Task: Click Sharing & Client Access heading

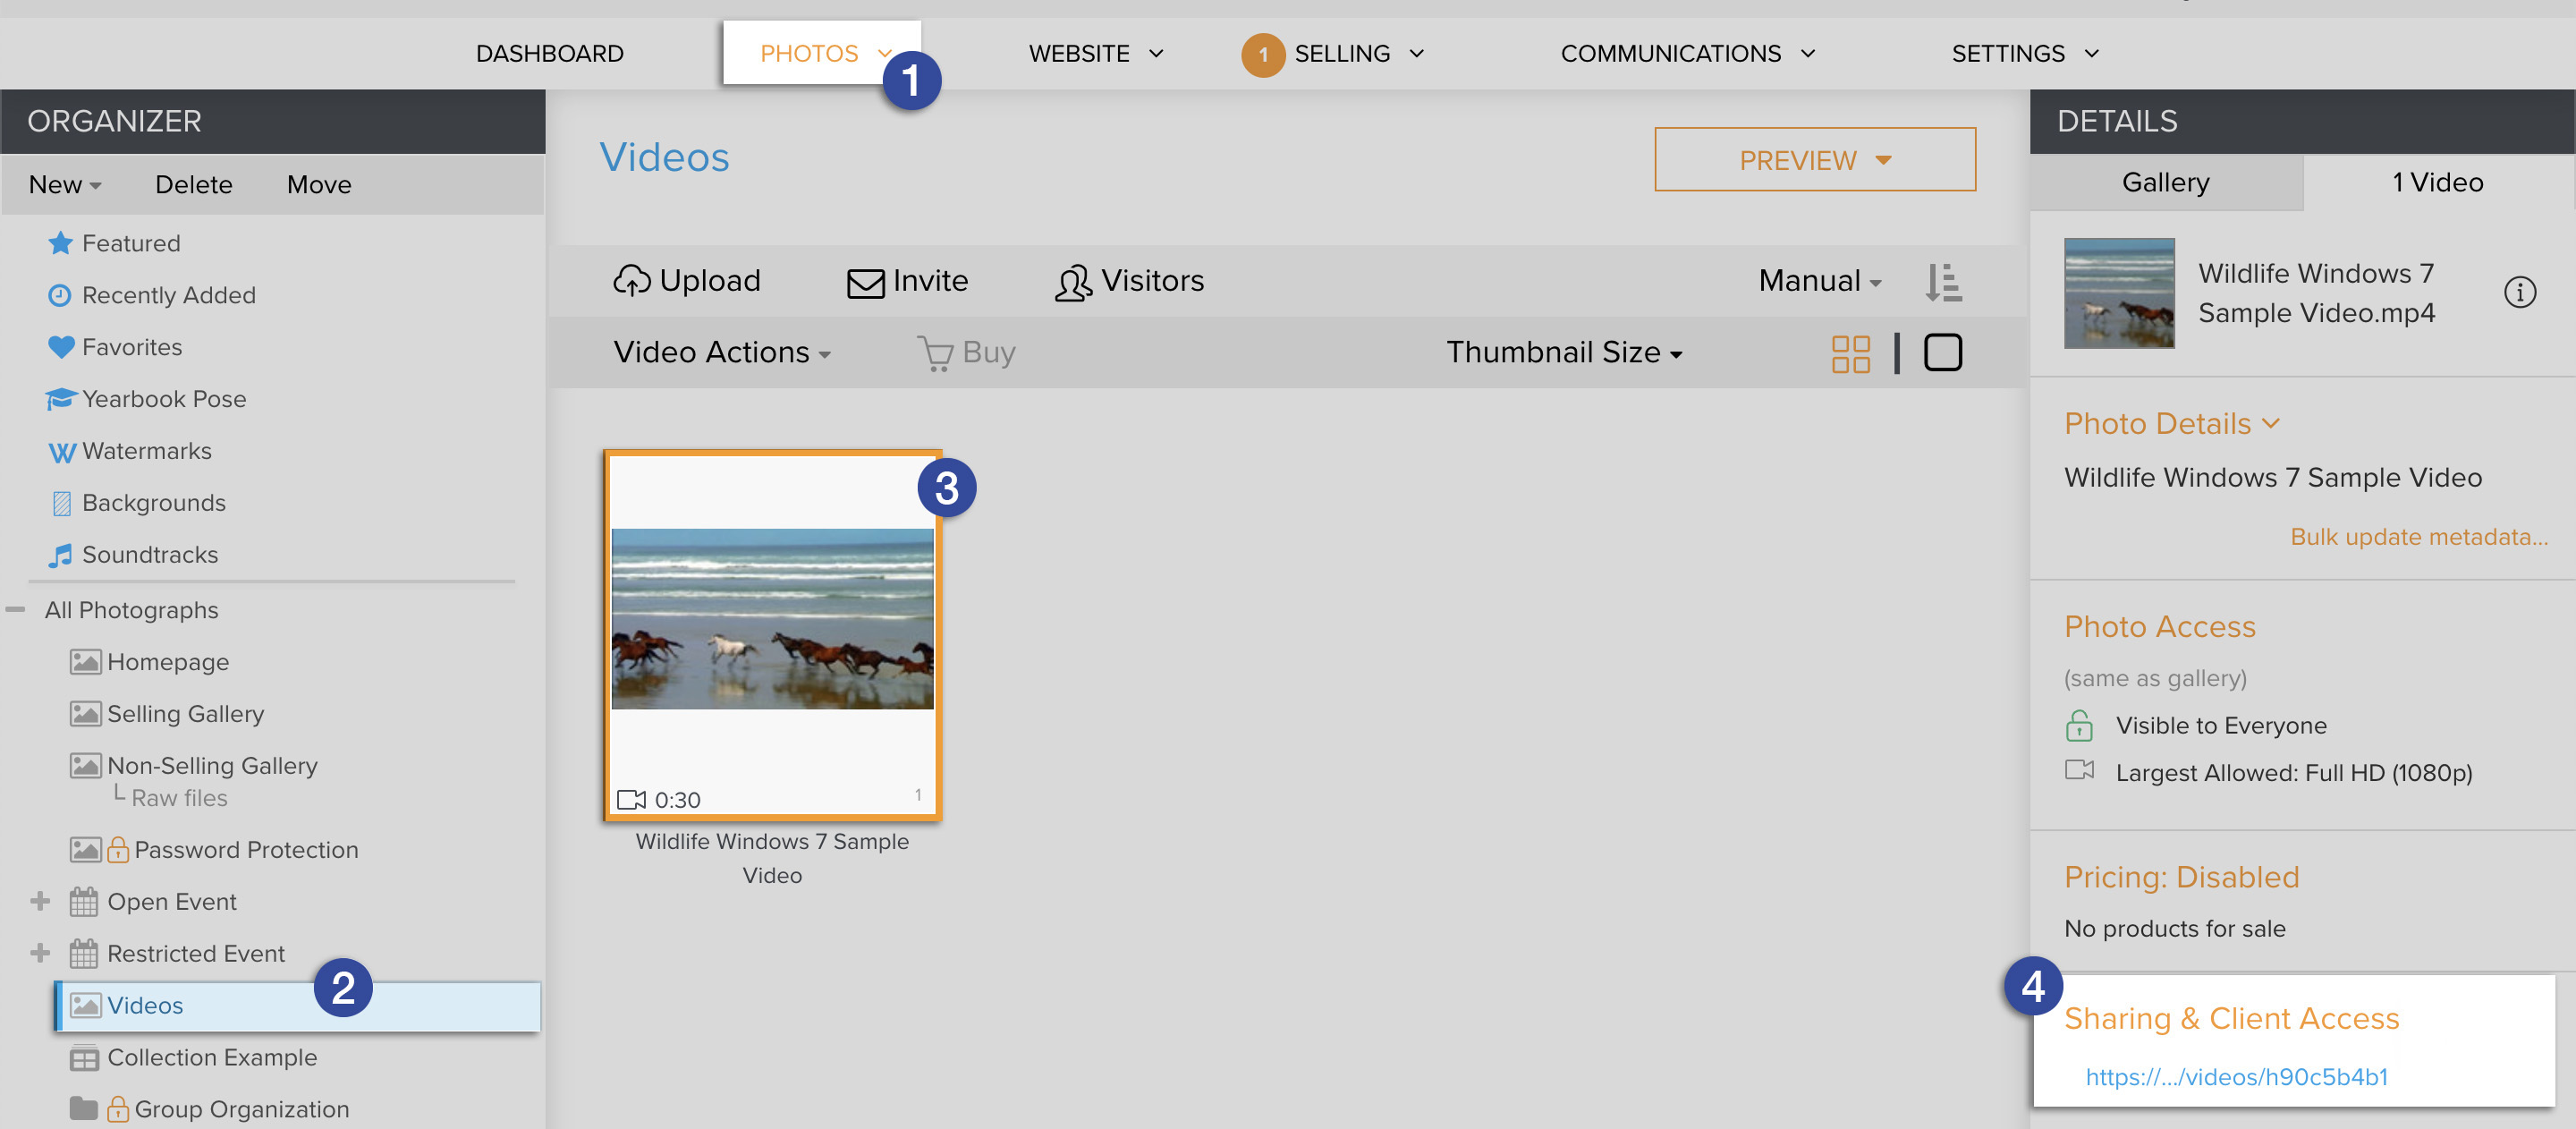Action: [2231, 1018]
